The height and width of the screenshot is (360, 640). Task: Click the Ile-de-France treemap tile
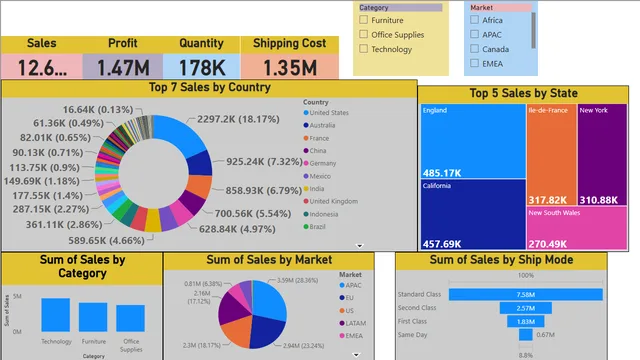pyautogui.click(x=551, y=155)
